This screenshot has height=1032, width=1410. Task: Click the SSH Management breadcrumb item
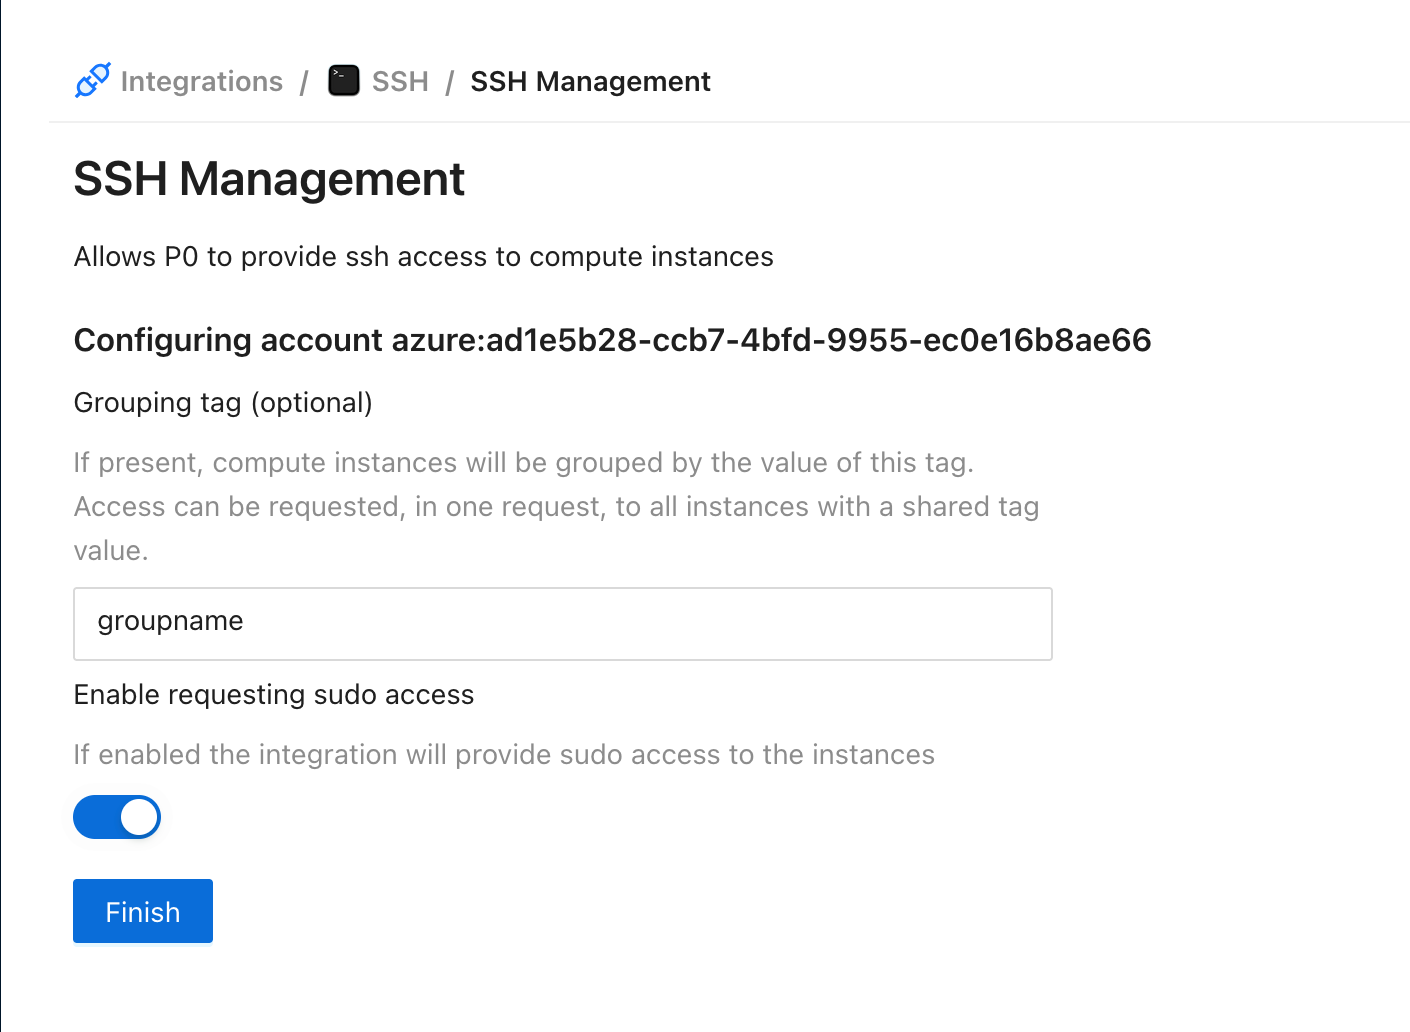pos(590,81)
